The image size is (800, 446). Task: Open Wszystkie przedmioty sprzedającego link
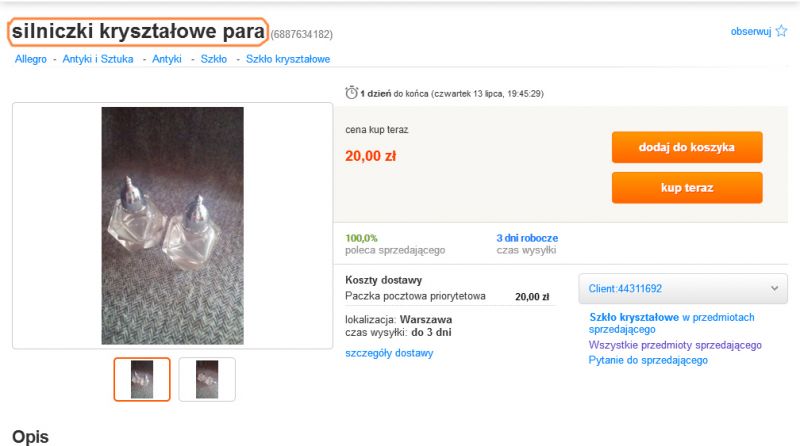coord(675,345)
